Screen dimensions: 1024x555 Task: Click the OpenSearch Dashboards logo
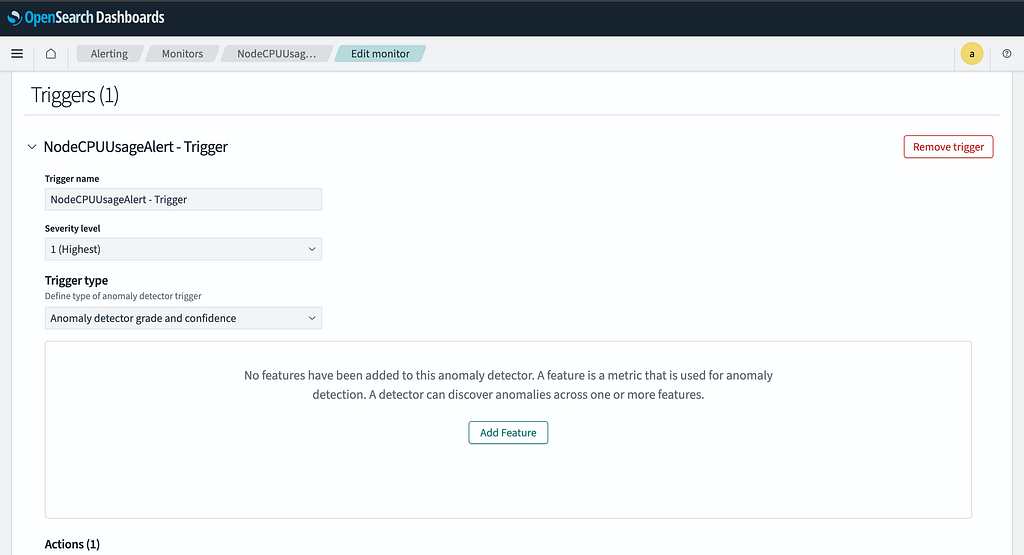[x=86, y=18]
